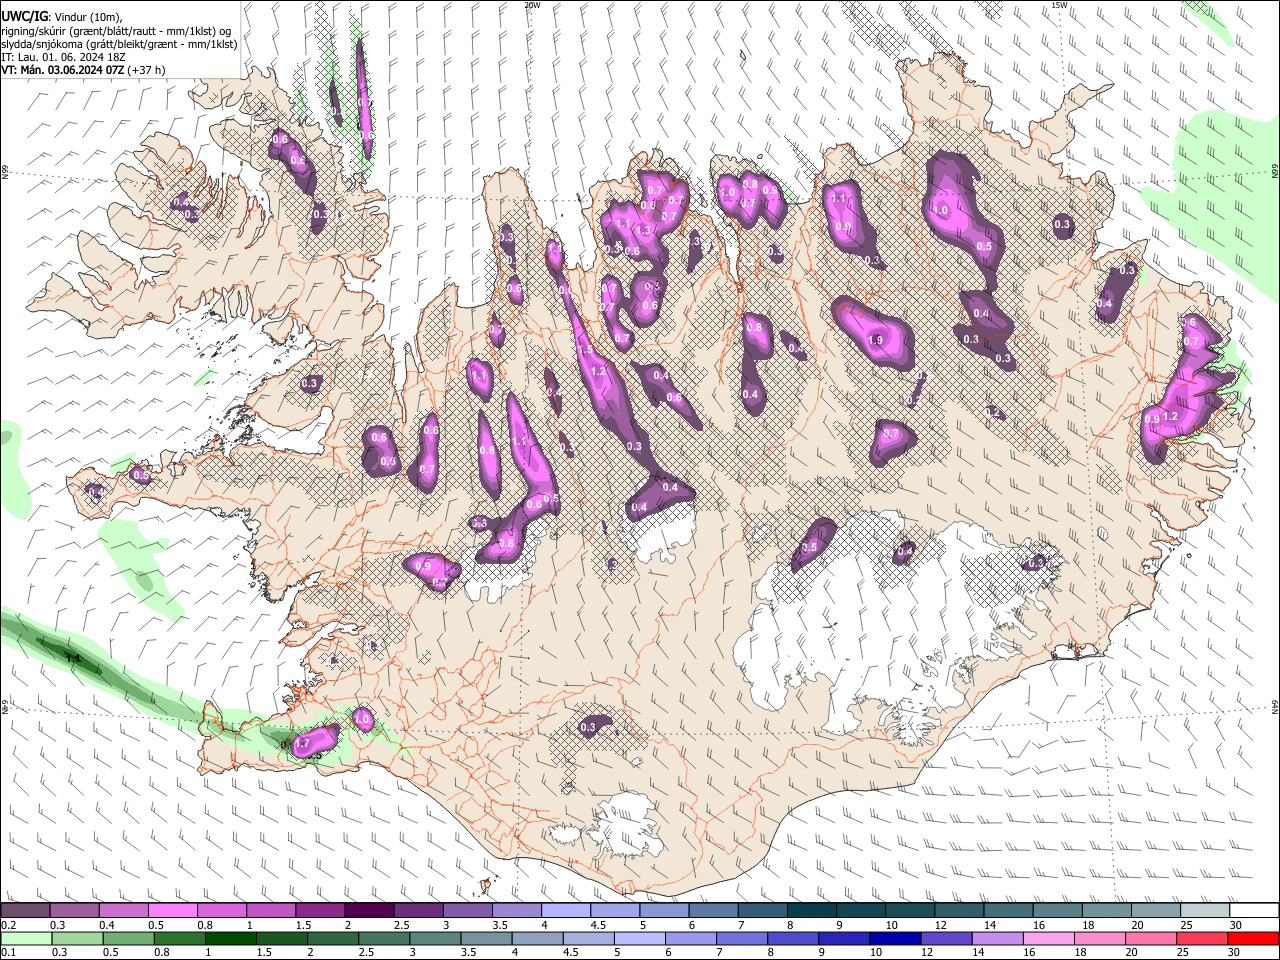
Task: Click the lower legend swatch starting at 2
Action: 332,938
